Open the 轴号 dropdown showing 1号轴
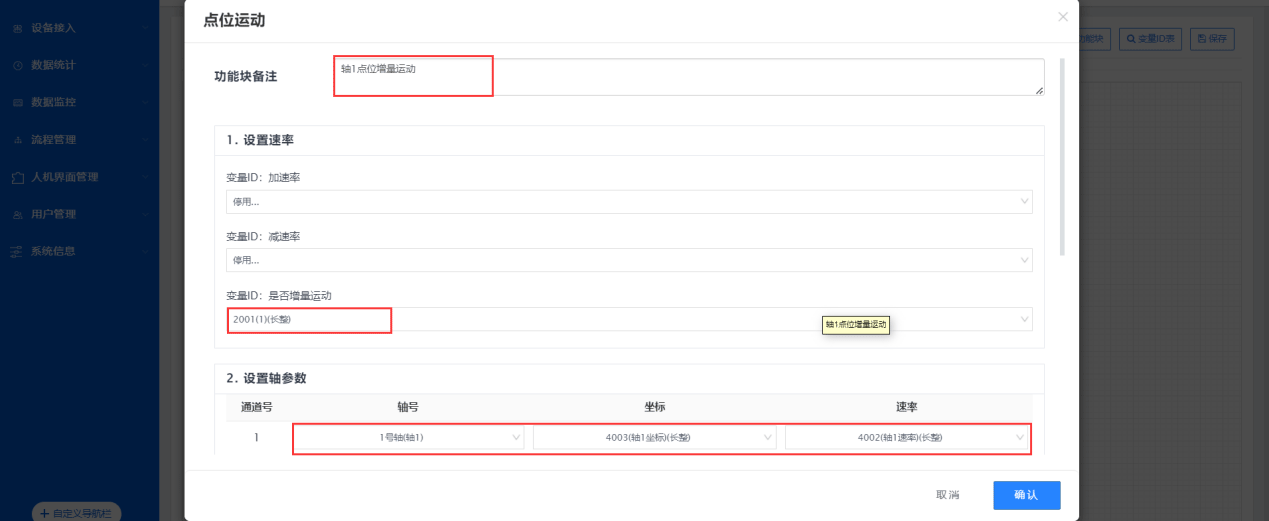 409,438
